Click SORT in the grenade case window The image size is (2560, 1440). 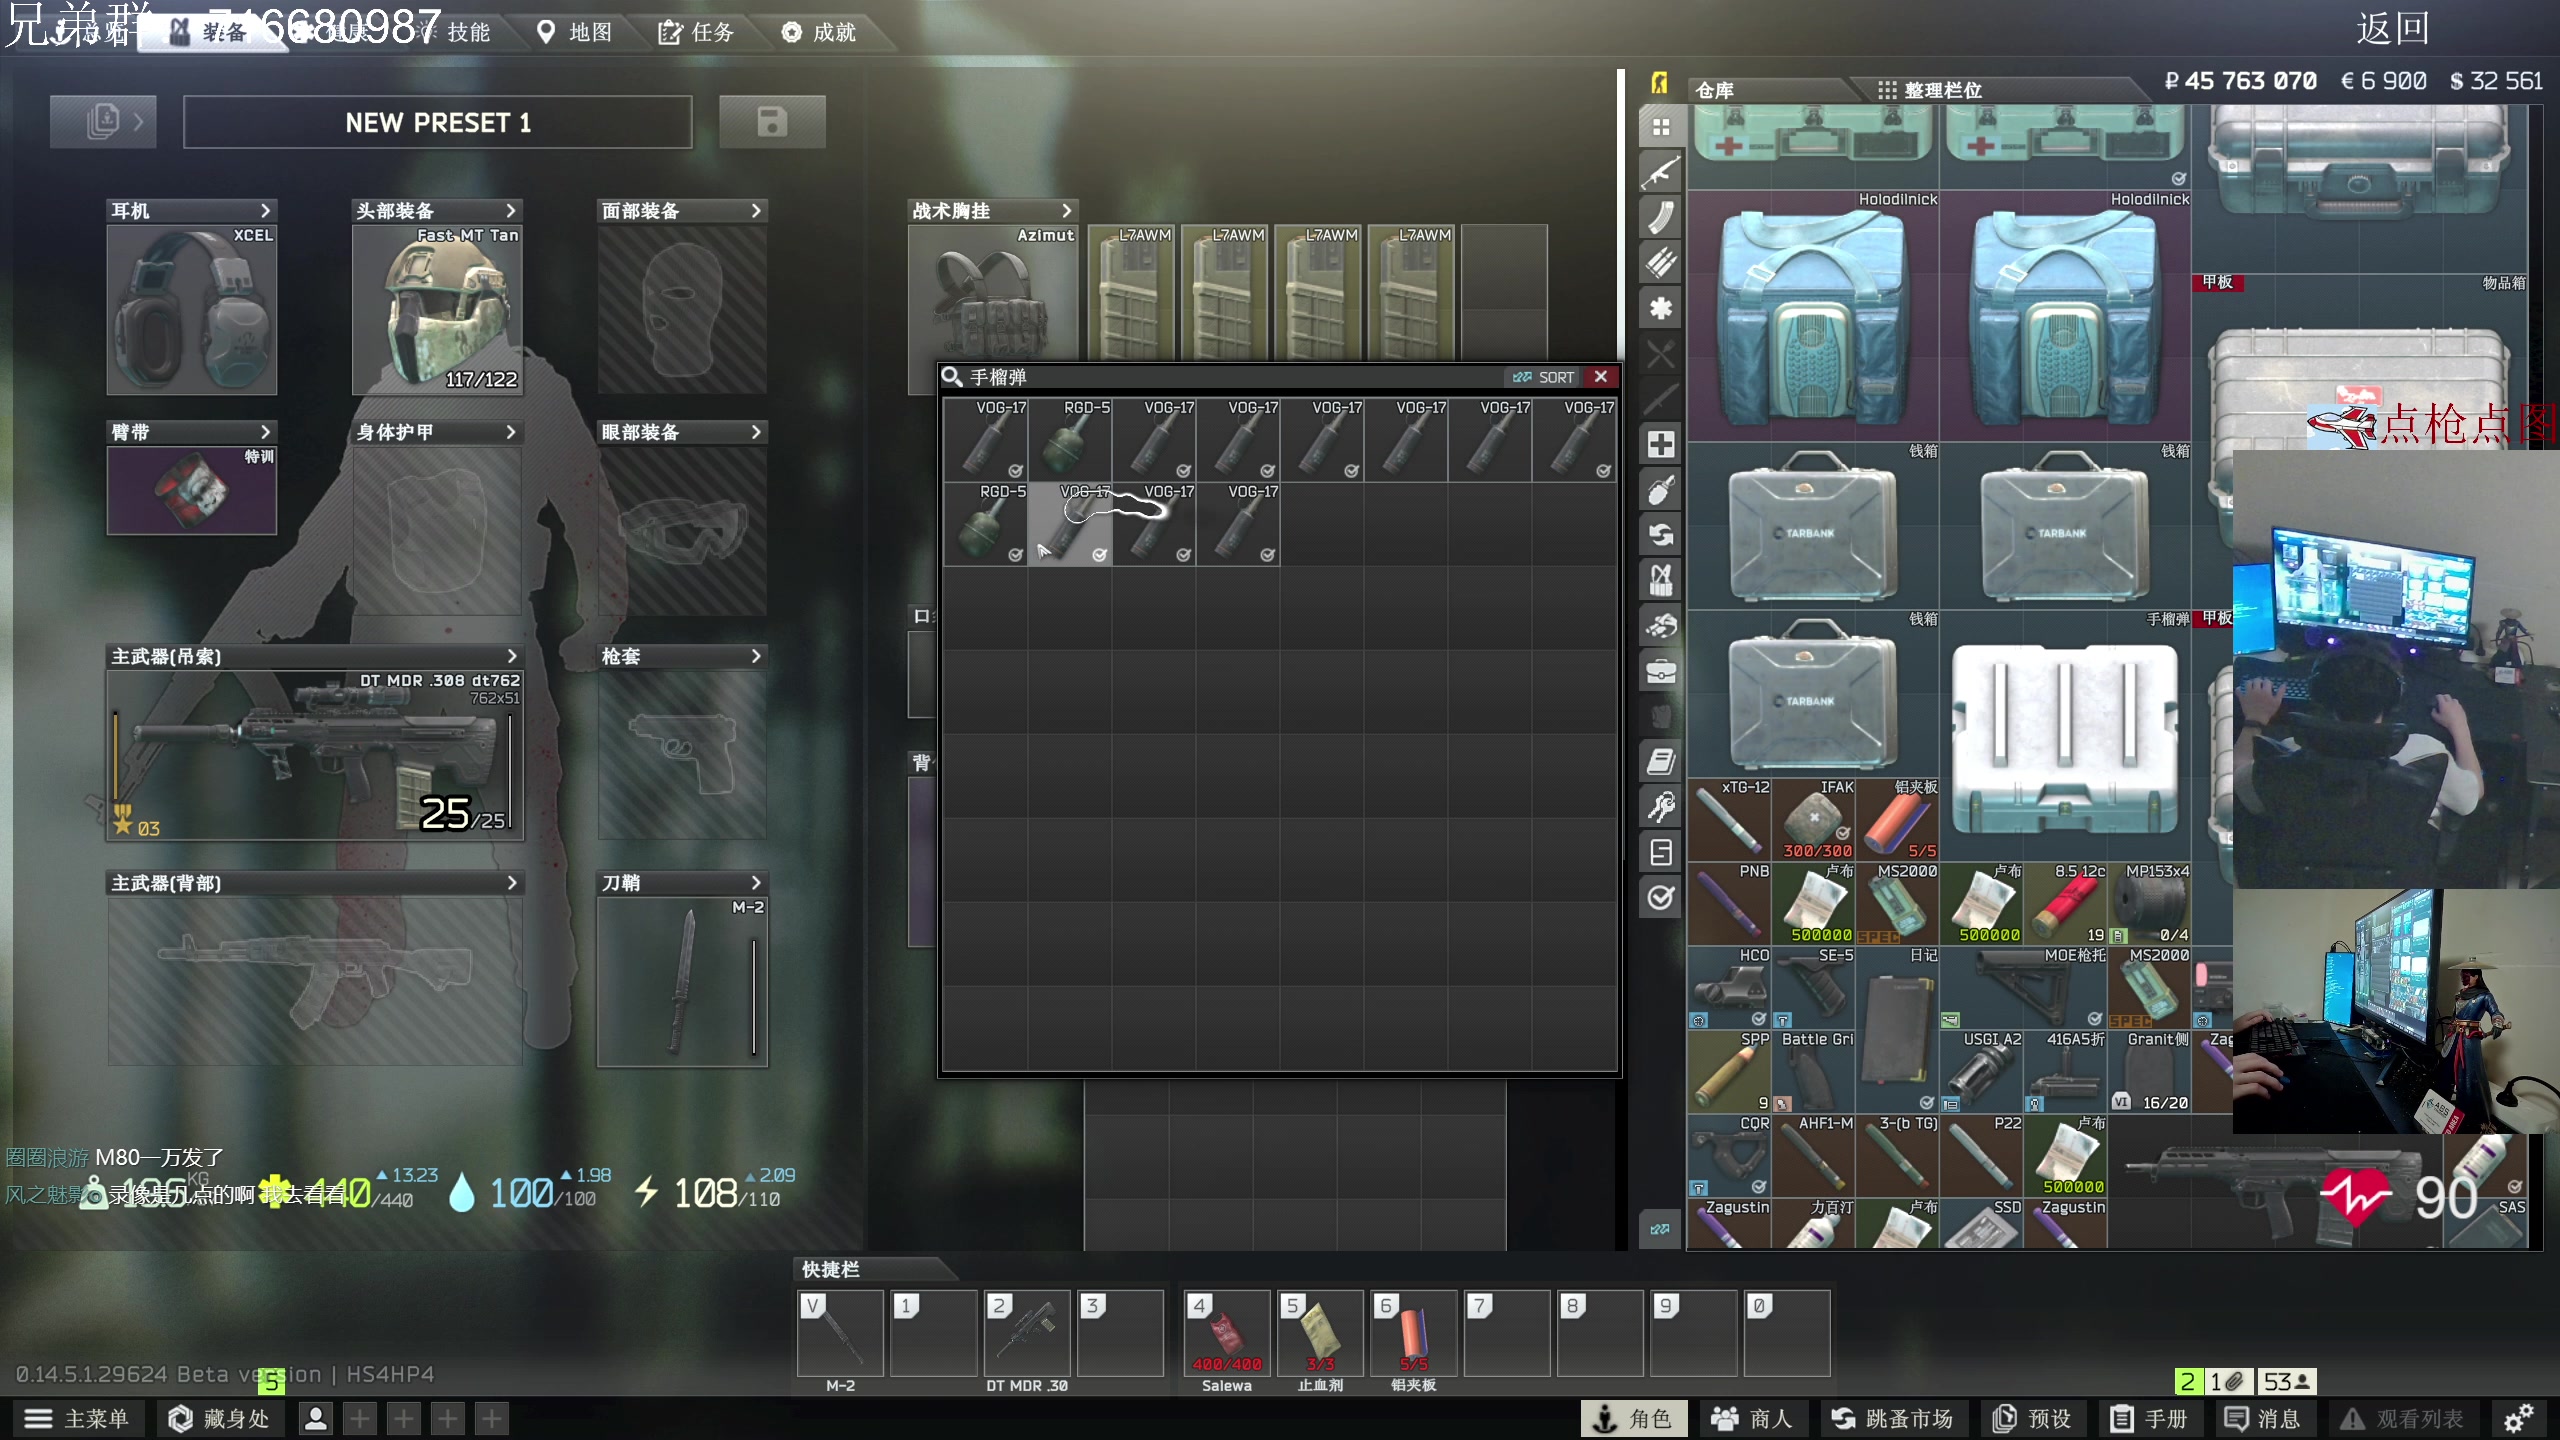click(x=1544, y=377)
